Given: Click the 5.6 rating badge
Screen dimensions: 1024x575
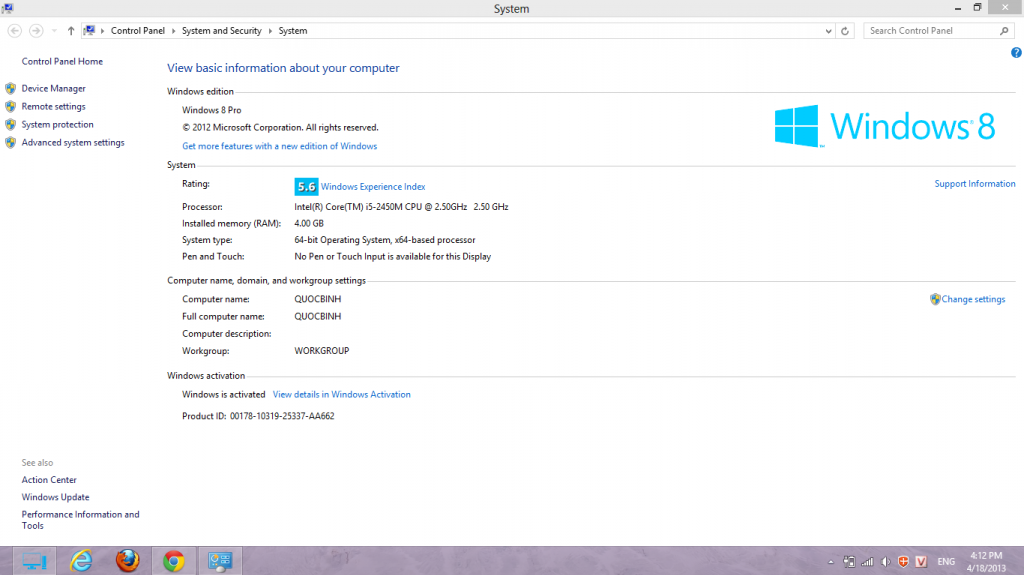Looking at the screenshot, I should [306, 187].
